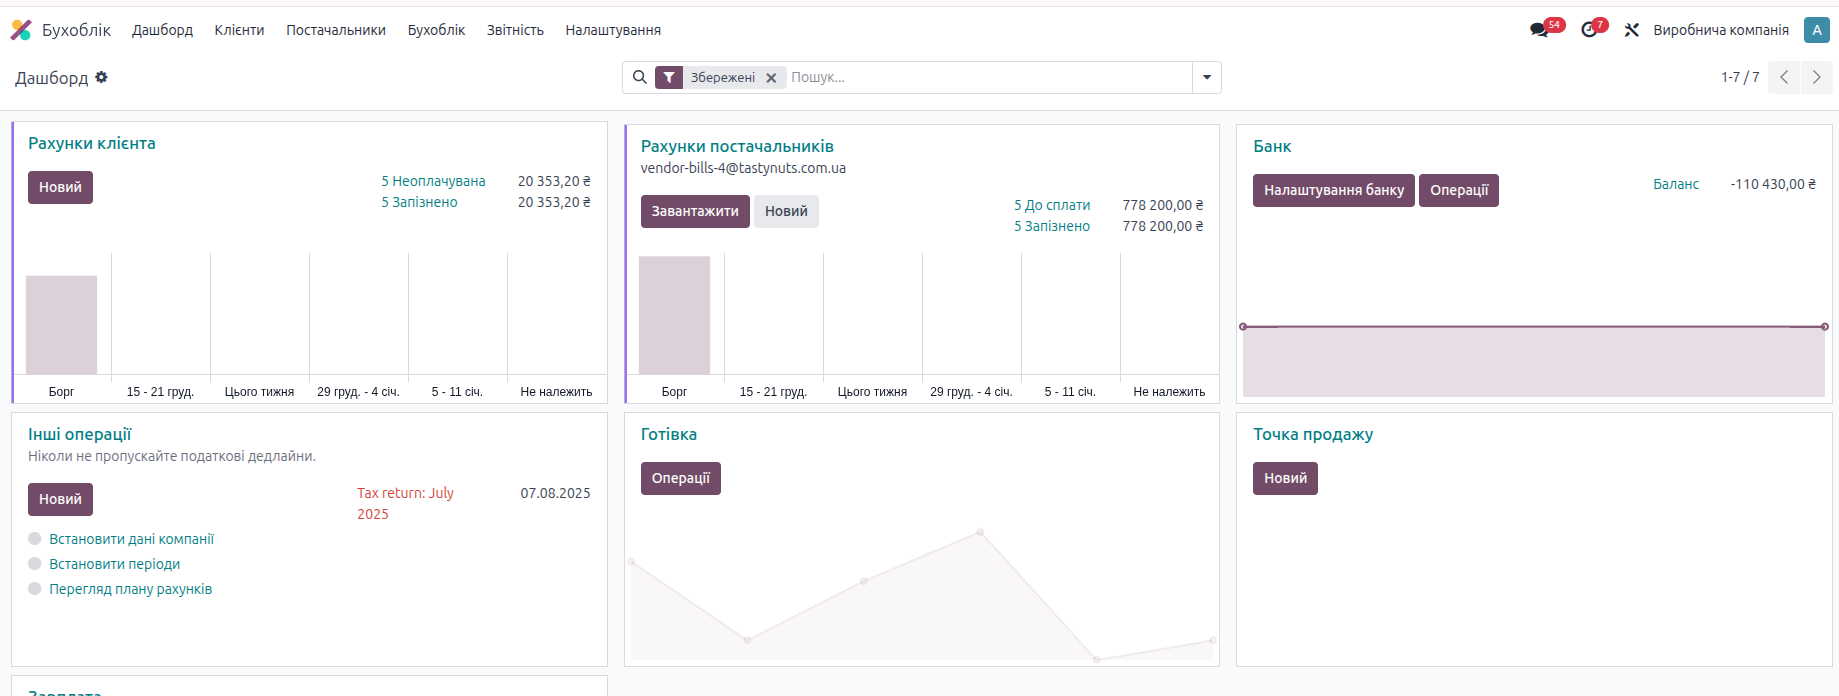Open the Налаштування menu
The height and width of the screenshot is (696, 1839).
(613, 30)
